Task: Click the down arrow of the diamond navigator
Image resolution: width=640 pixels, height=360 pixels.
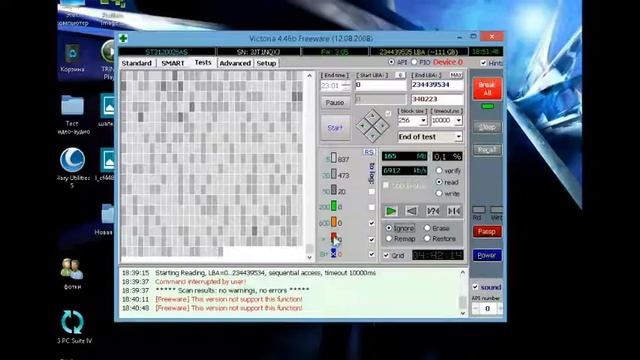Action: coord(373,135)
